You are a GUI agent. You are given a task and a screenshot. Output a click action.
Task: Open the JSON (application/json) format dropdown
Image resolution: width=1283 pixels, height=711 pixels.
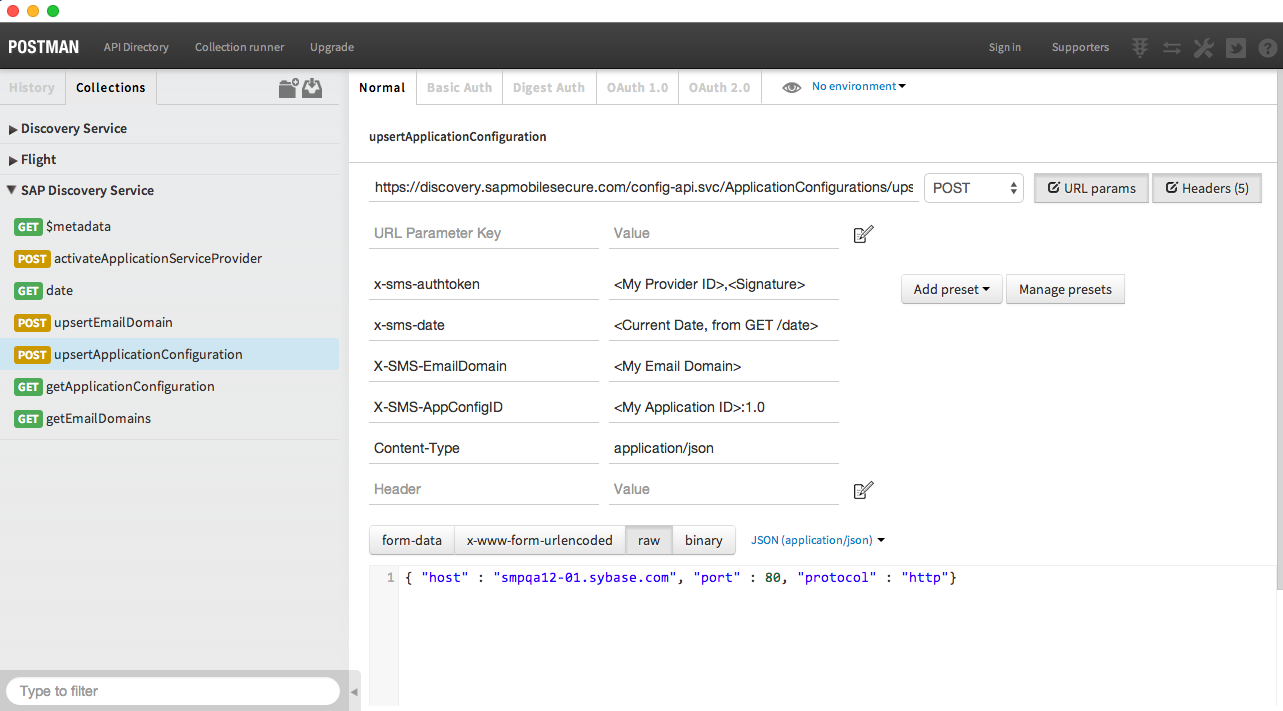[818, 540]
